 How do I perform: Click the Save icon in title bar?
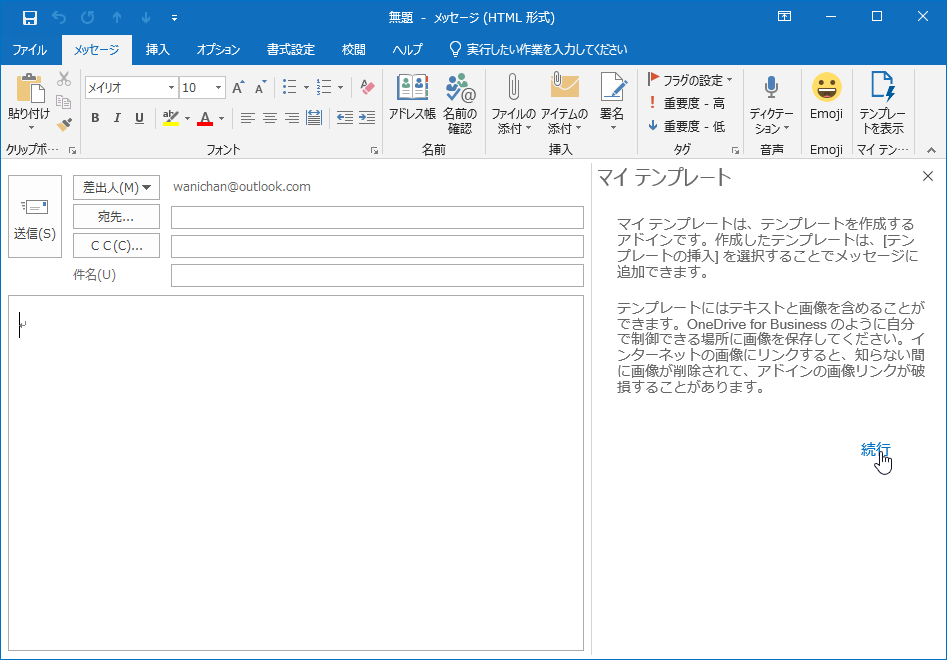(30, 18)
